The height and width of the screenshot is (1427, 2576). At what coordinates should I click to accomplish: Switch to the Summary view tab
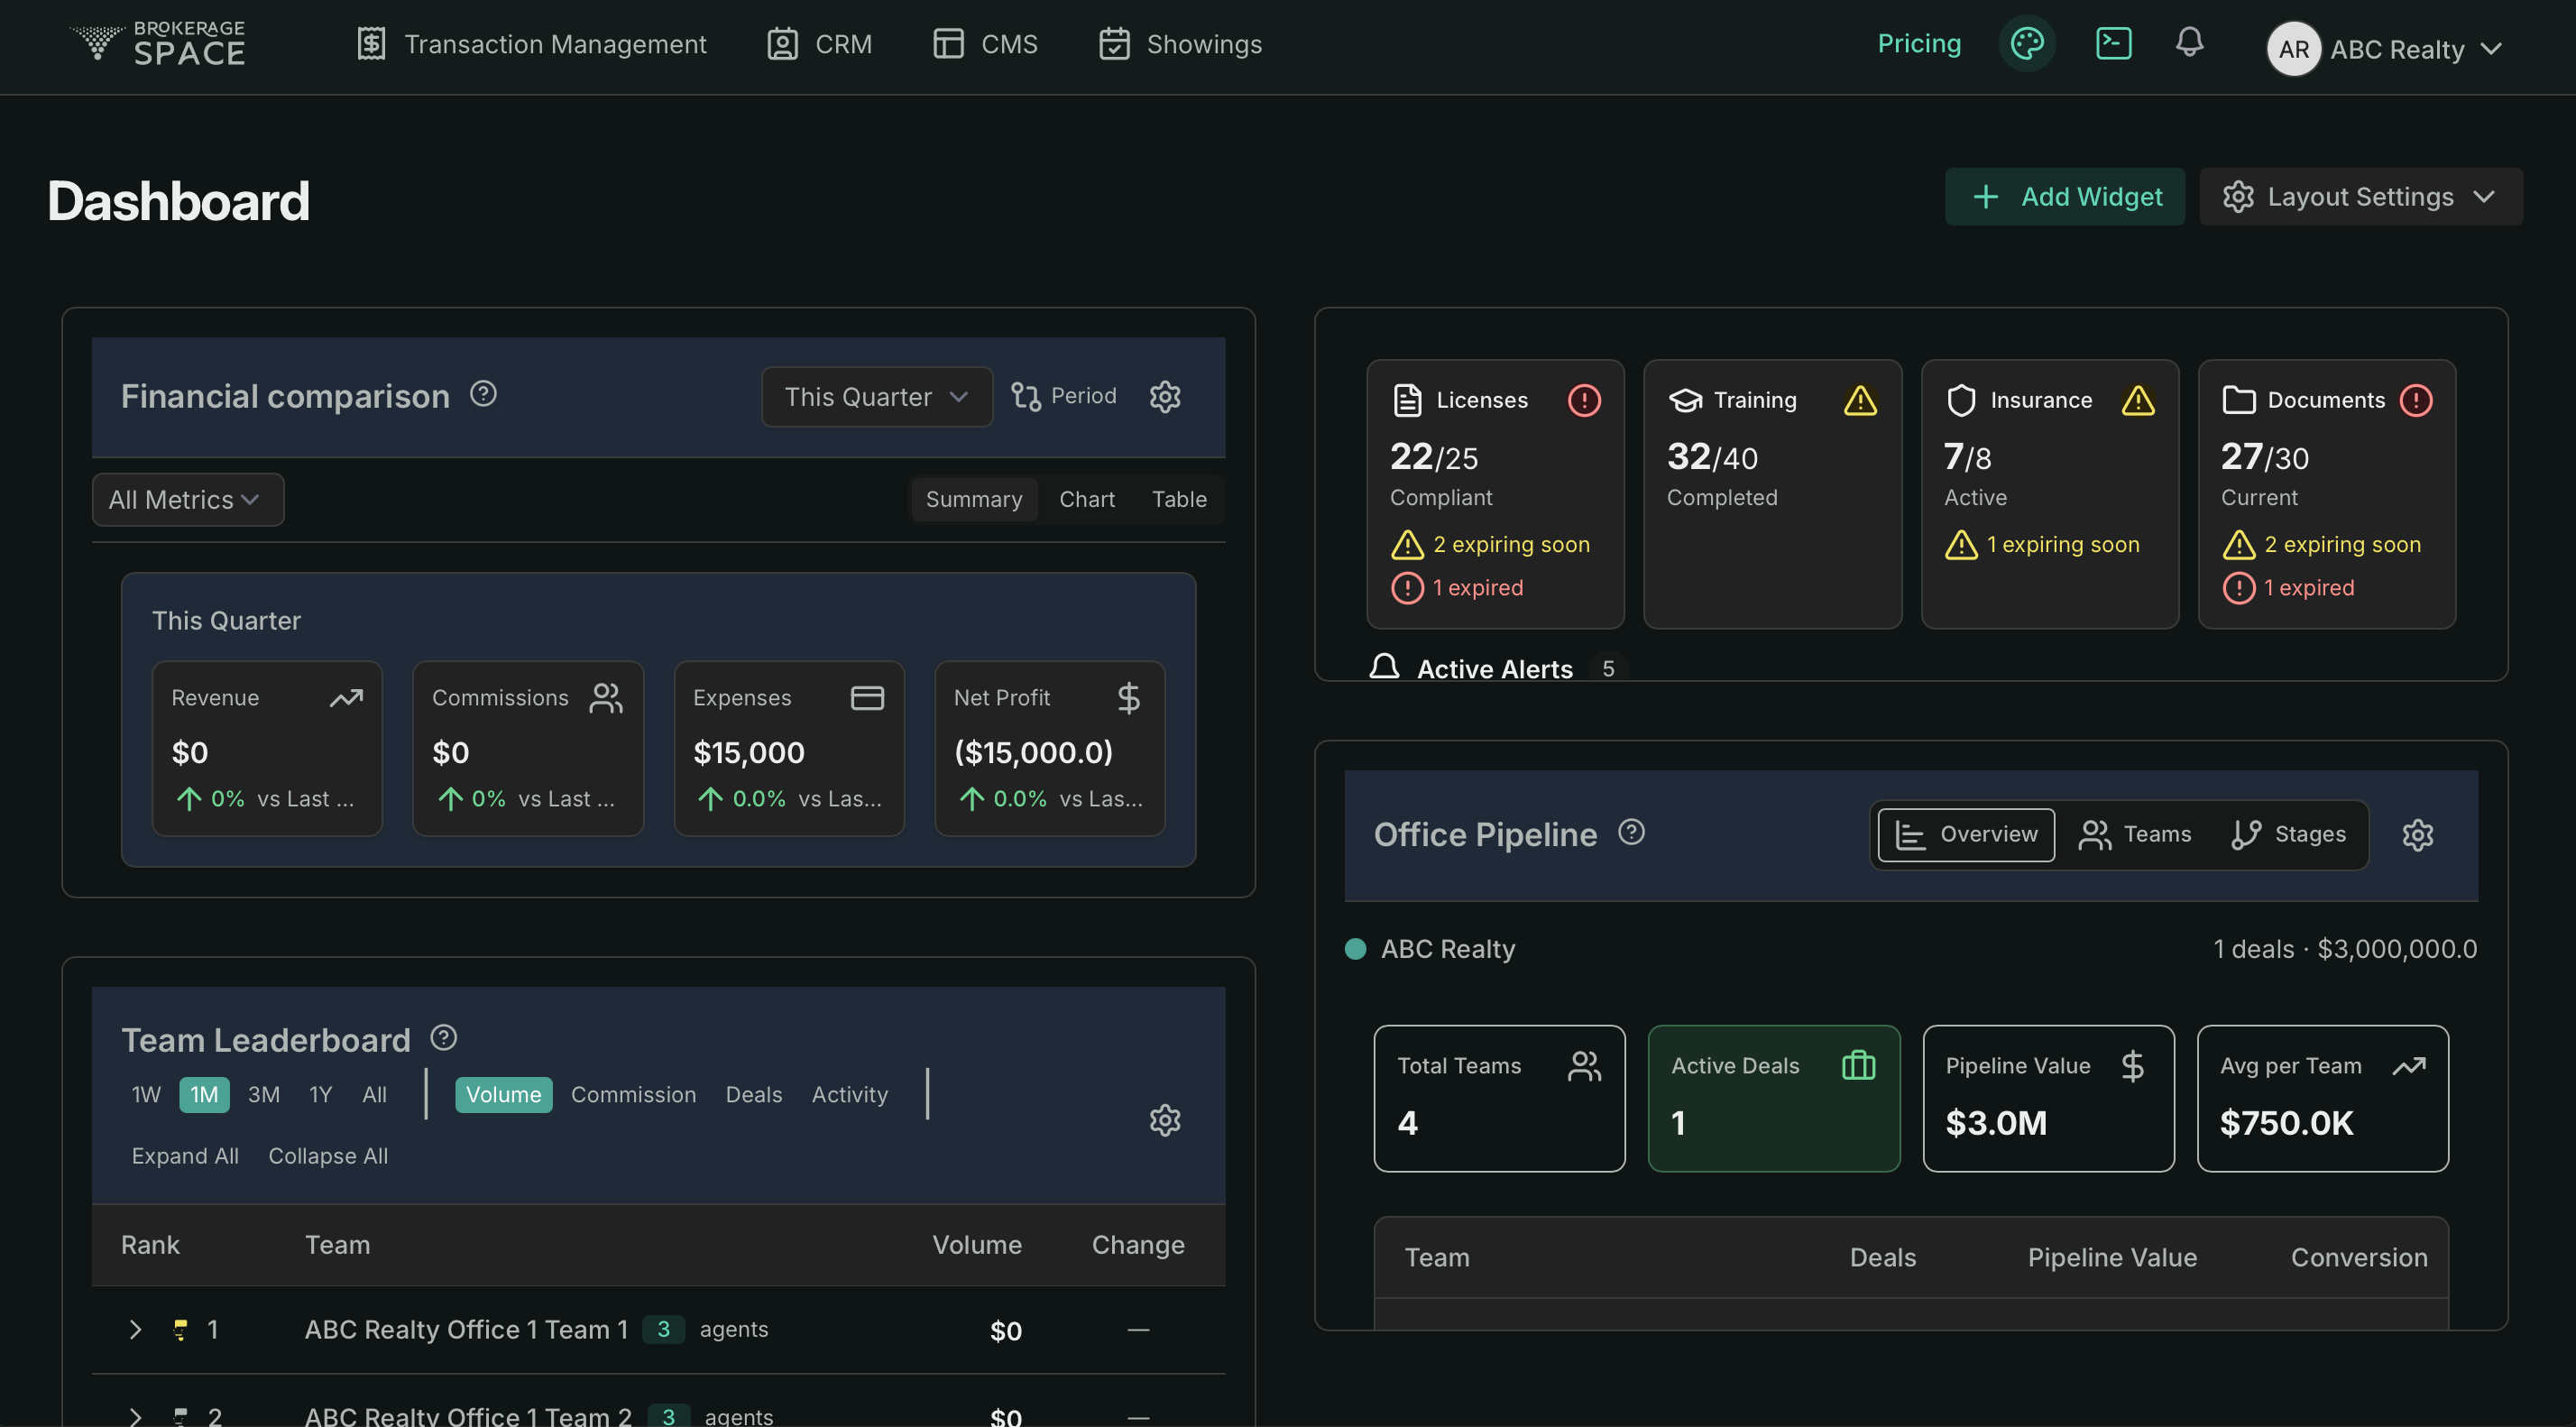click(x=973, y=499)
